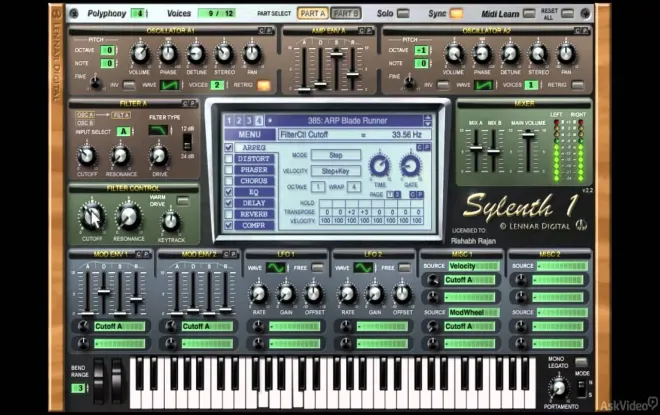Click Oscillator A1 Detune knob
This screenshot has width=660, height=415.
(196, 54)
